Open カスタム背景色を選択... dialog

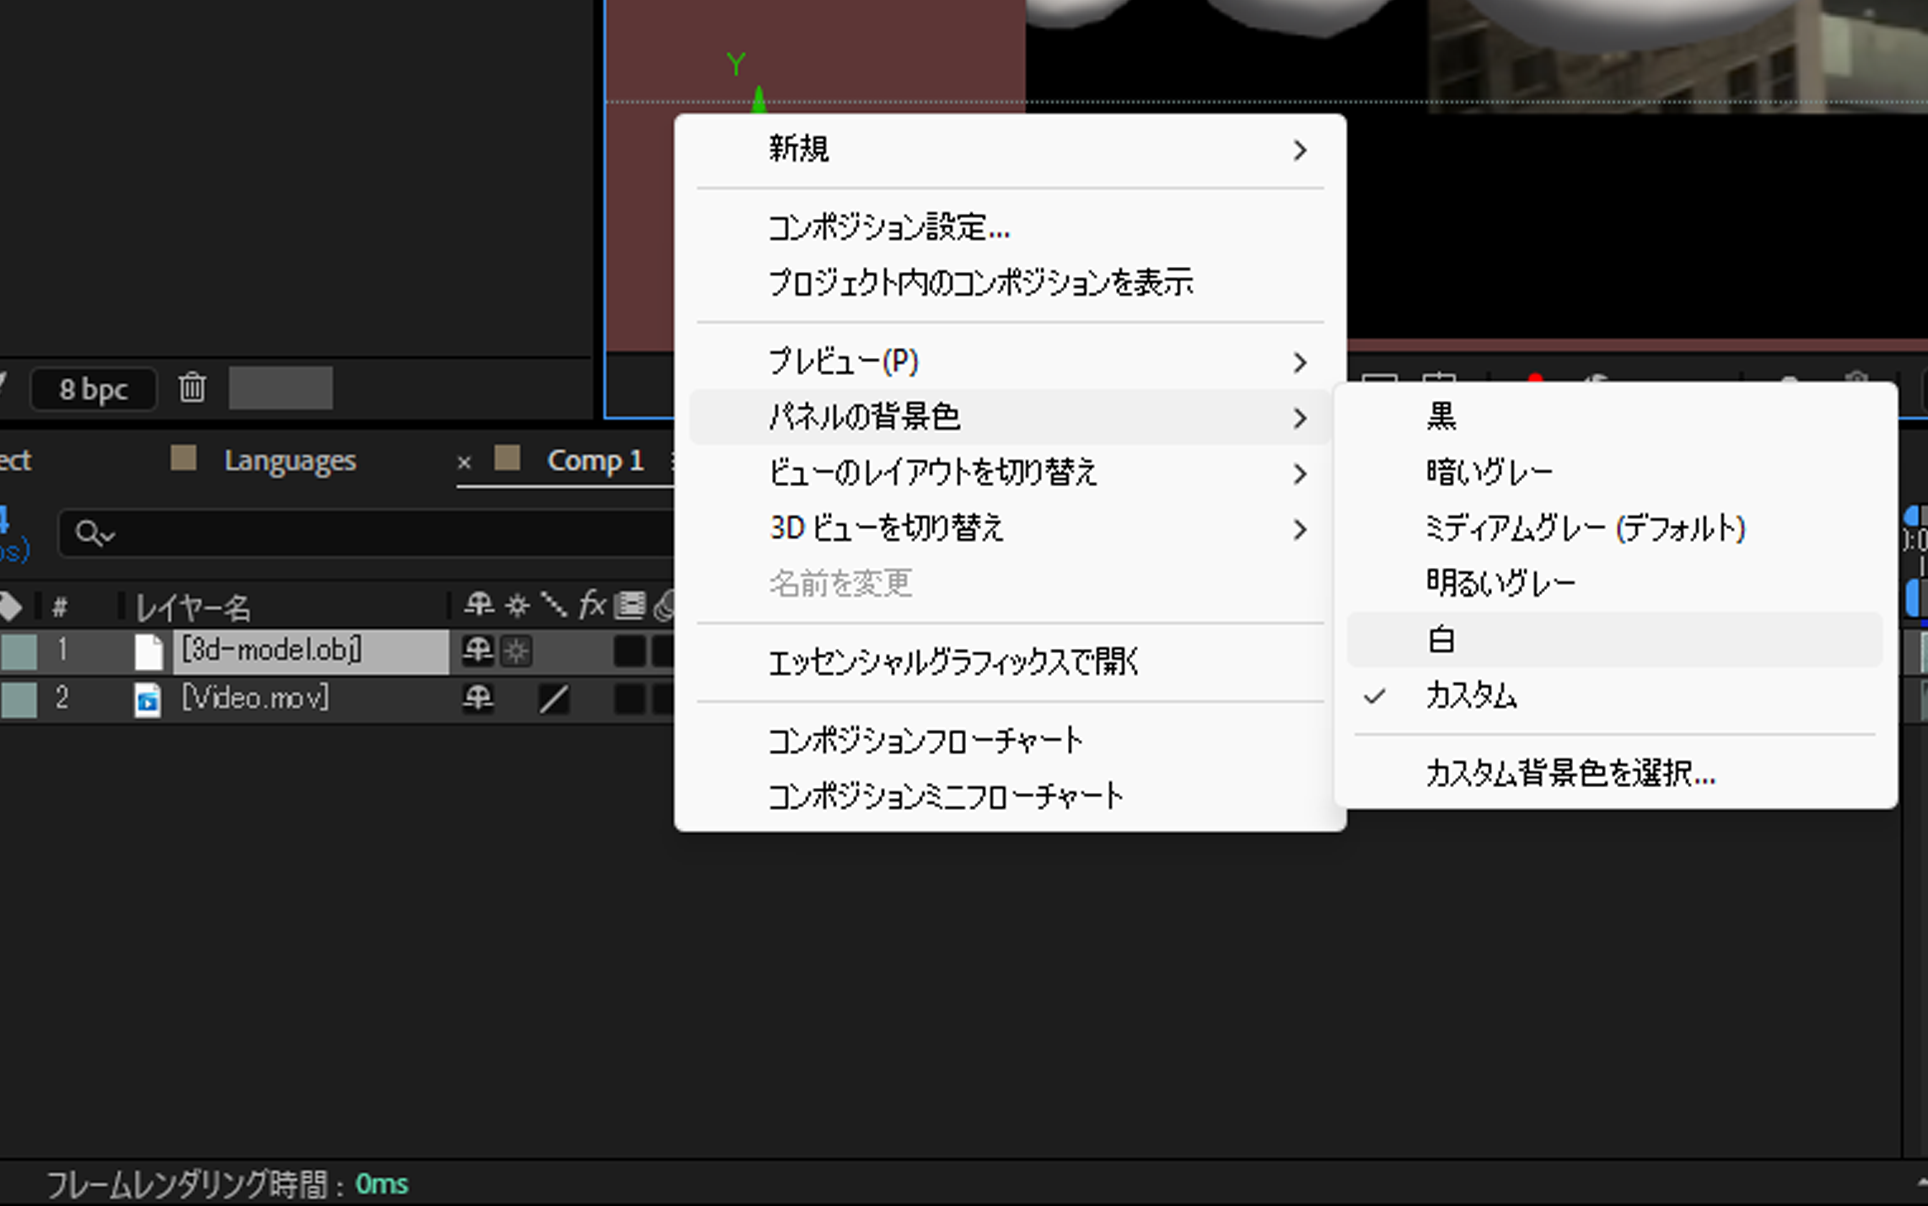(1615, 773)
